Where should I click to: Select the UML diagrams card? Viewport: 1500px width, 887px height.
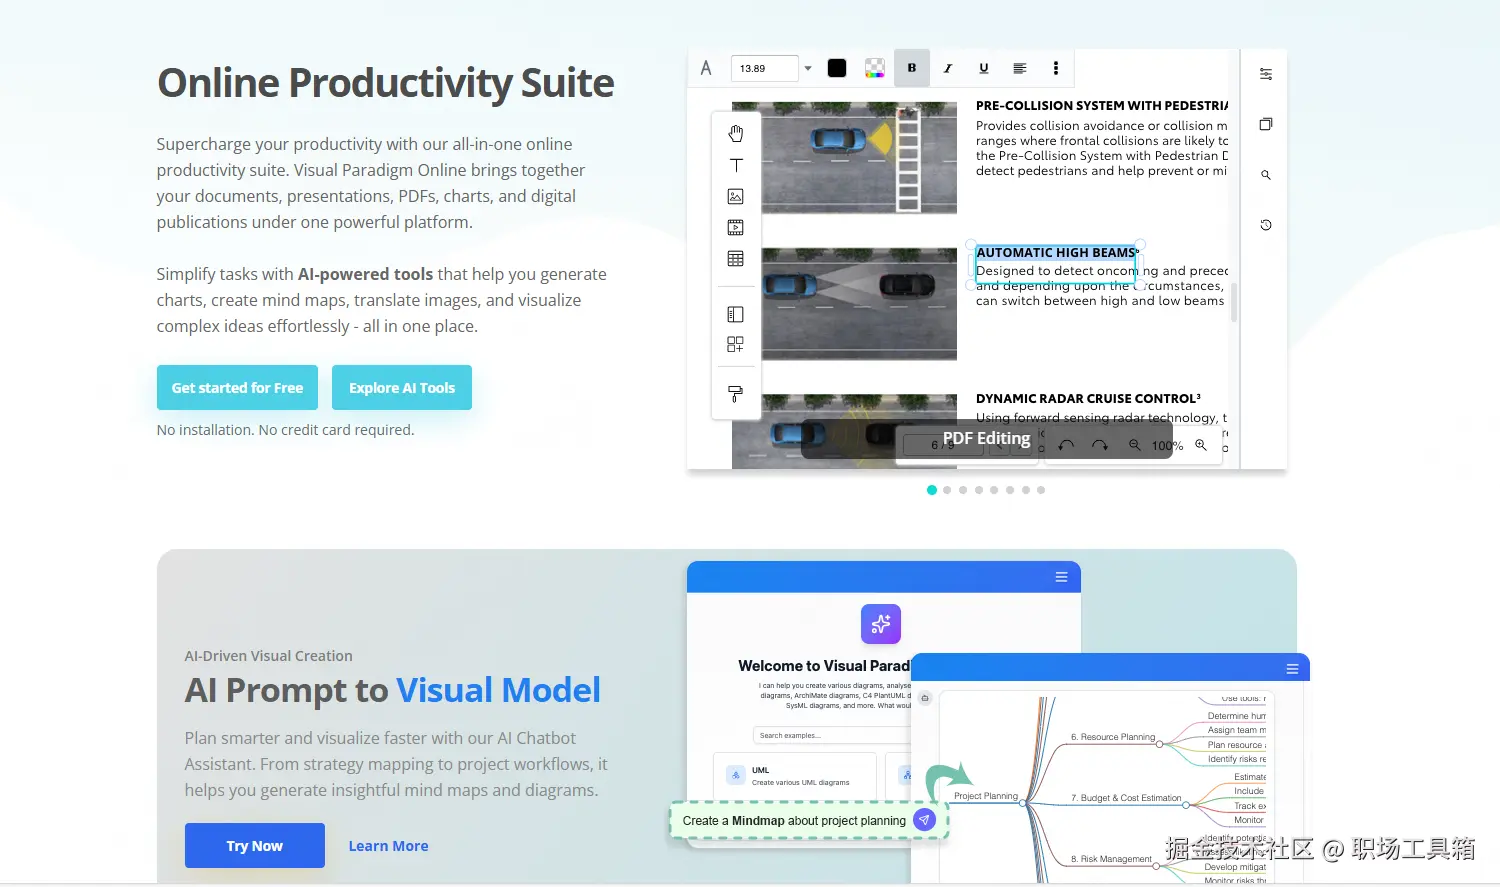tap(795, 776)
